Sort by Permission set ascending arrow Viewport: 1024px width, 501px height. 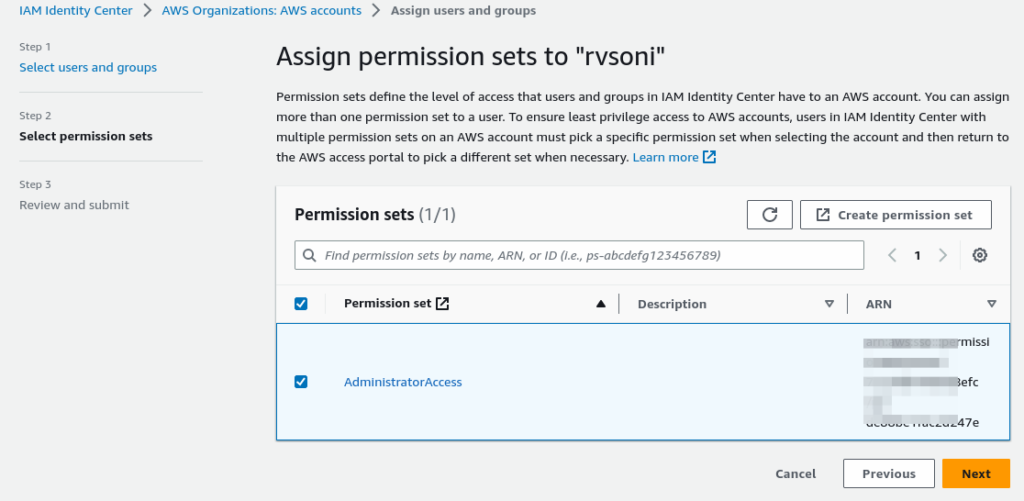click(601, 304)
